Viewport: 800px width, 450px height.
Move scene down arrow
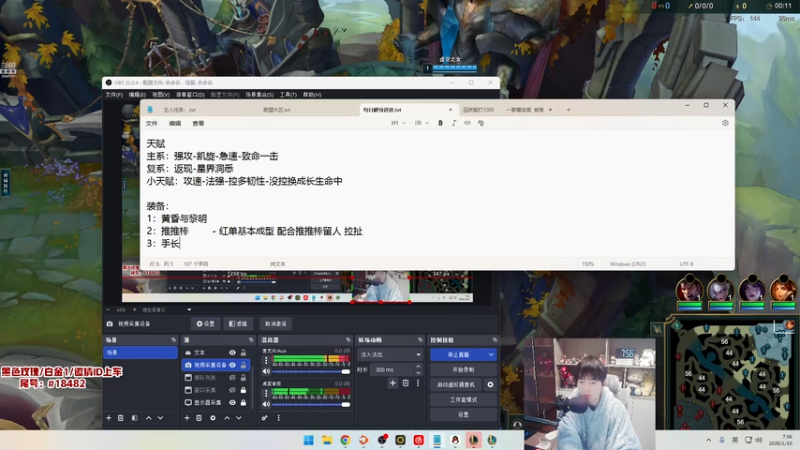pos(160,418)
